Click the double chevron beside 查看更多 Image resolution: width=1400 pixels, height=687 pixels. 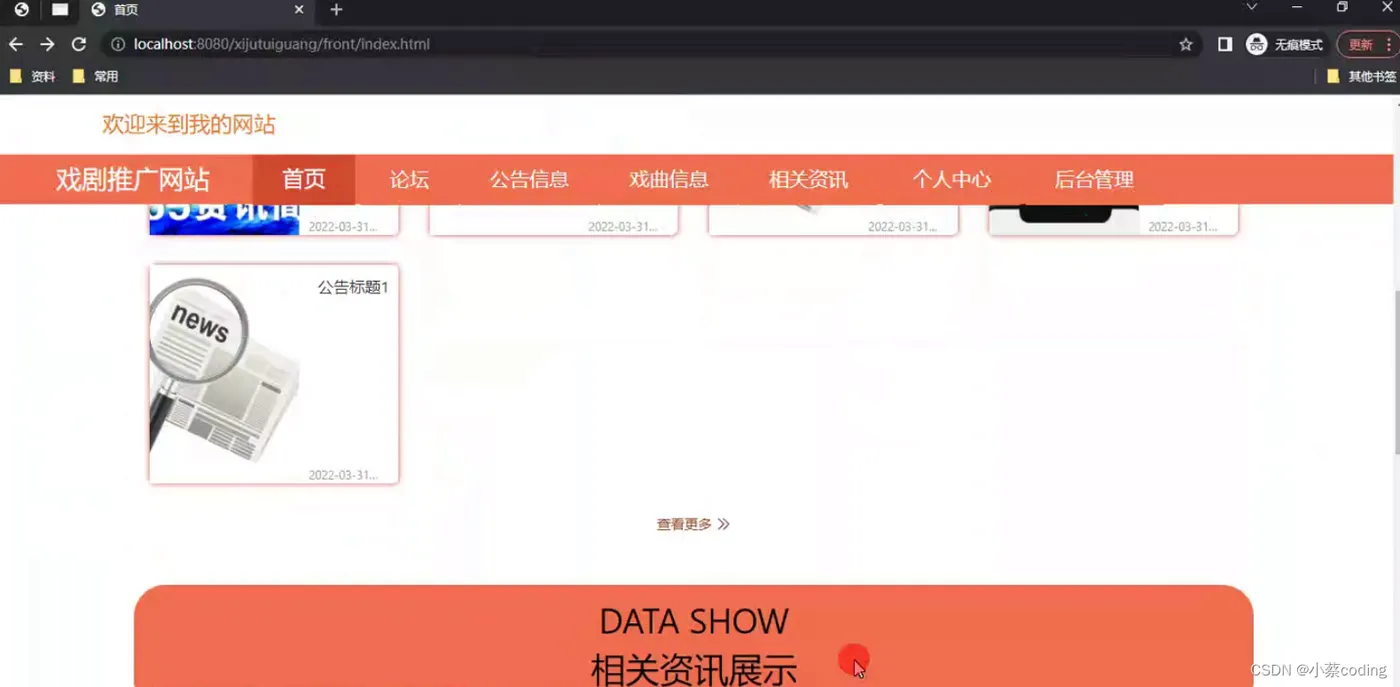(x=724, y=524)
